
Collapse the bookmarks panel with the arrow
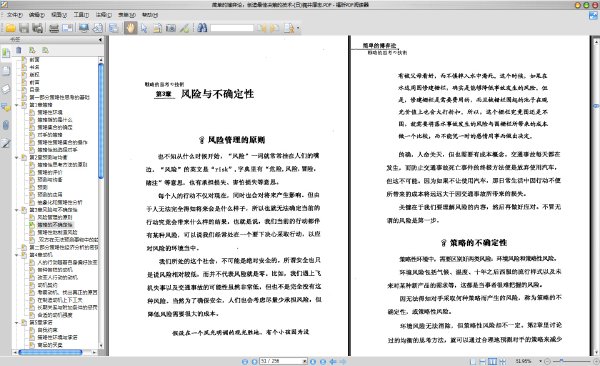click(100, 39)
